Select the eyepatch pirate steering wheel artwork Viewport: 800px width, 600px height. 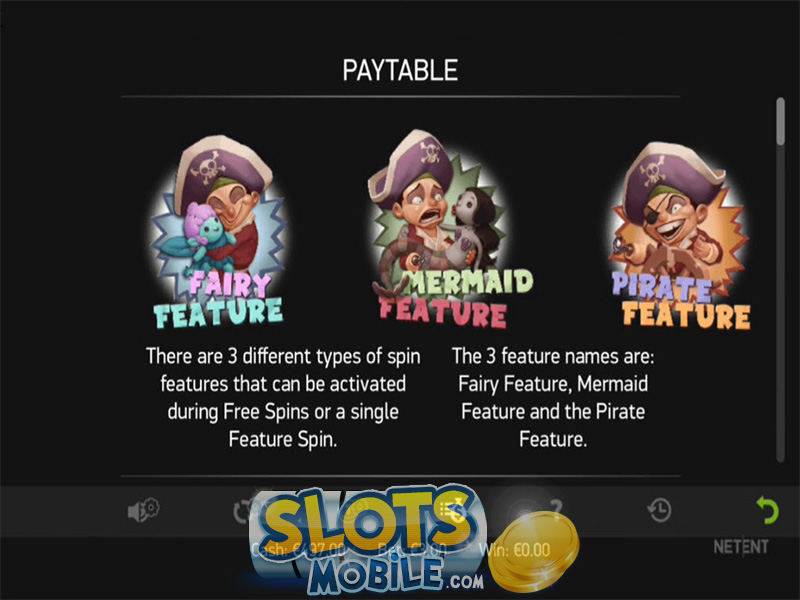click(x=681, y=235)
